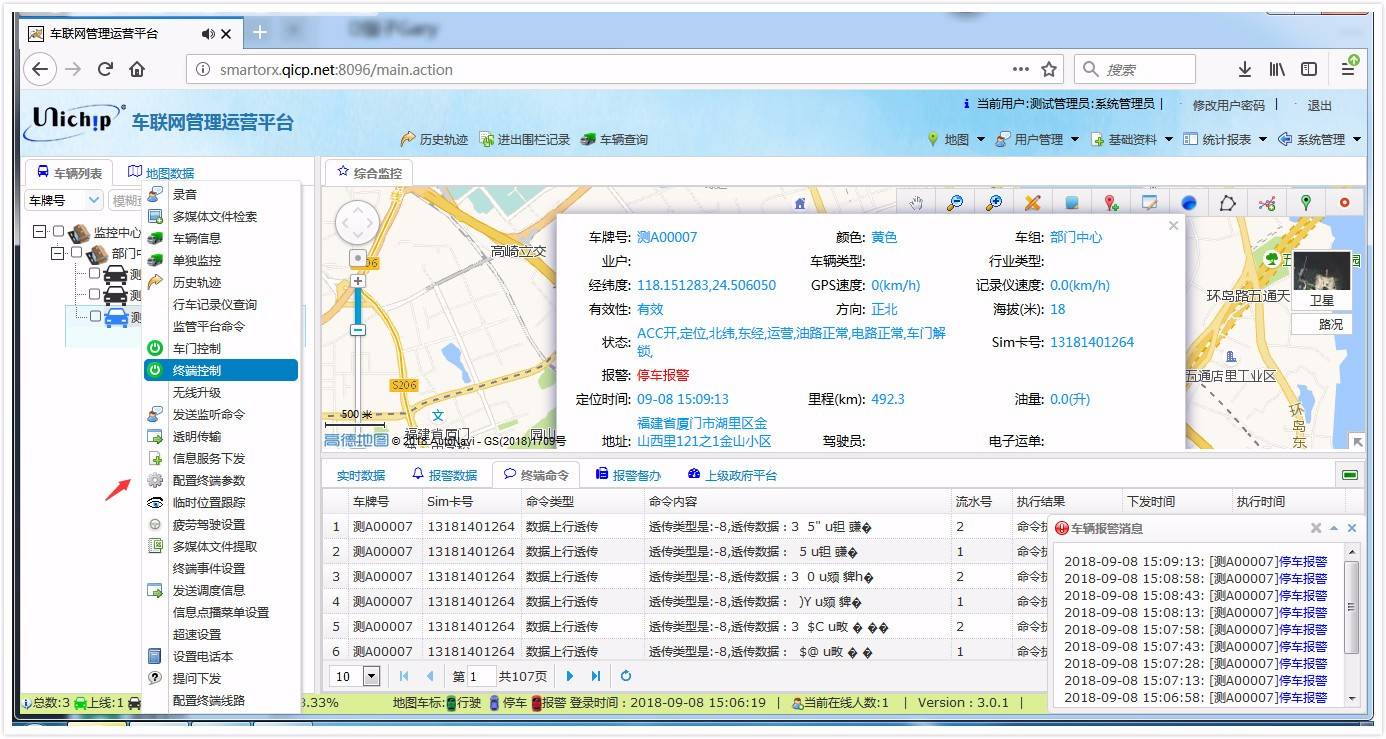The width and height of the screenshot is (1386, 739).
Task: Click the map zoom plus button
Action: (x=358, y=281)
